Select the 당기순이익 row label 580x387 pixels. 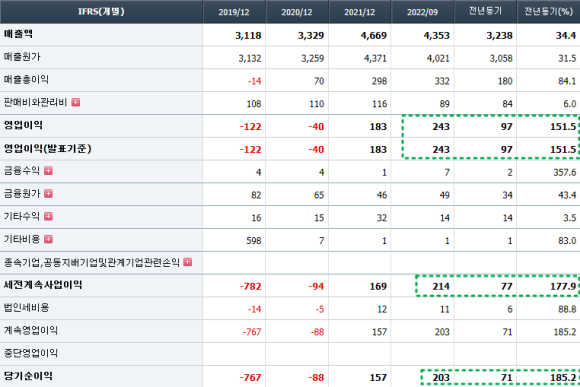(28, 376)
